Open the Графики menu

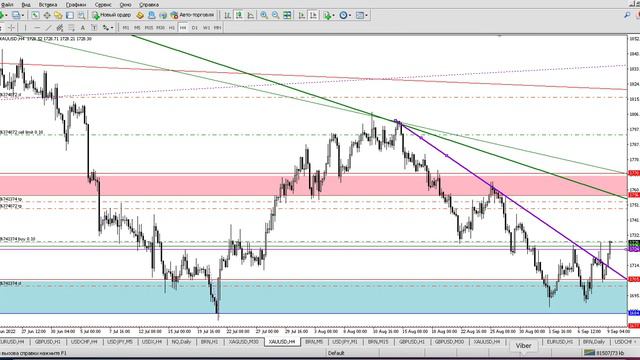tap(76, 4)
